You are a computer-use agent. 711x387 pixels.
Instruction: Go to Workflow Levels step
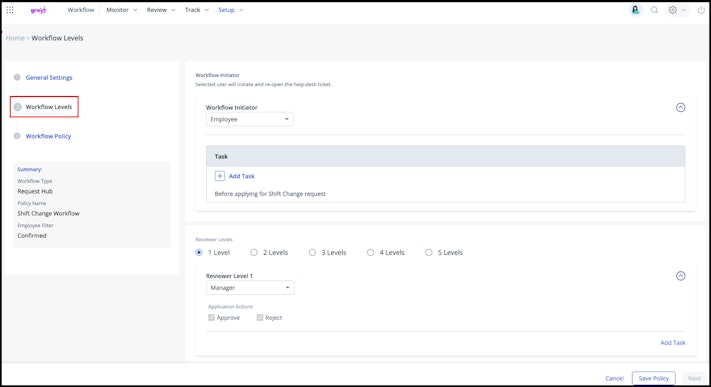pos(49,107)
